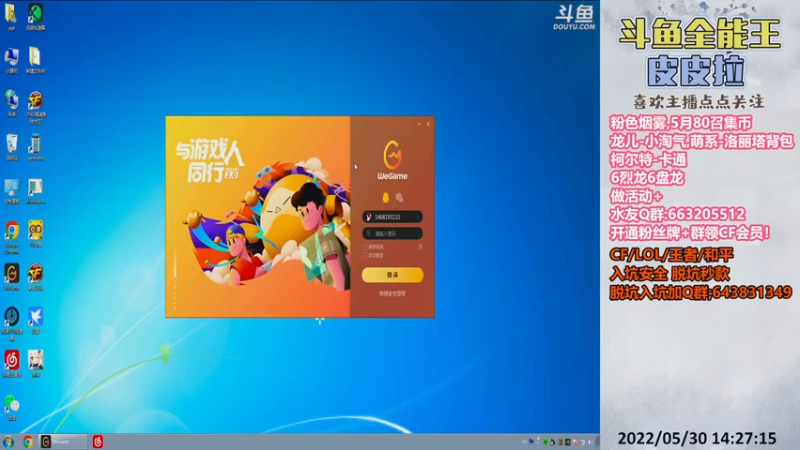The height and width of the screenshot is (450, 800).
Task: Minimize the WeGame login window
Action: (x=419, y=124)
